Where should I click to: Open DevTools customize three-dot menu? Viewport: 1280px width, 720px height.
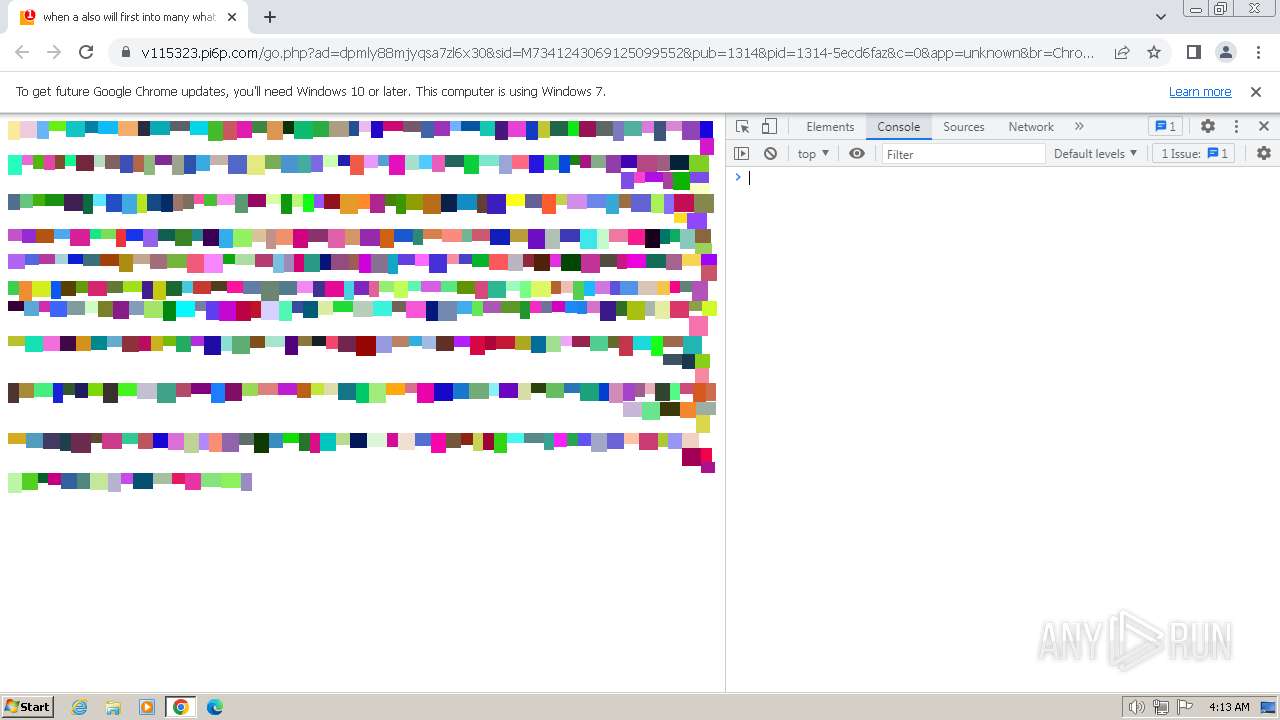click(1236, 126)
